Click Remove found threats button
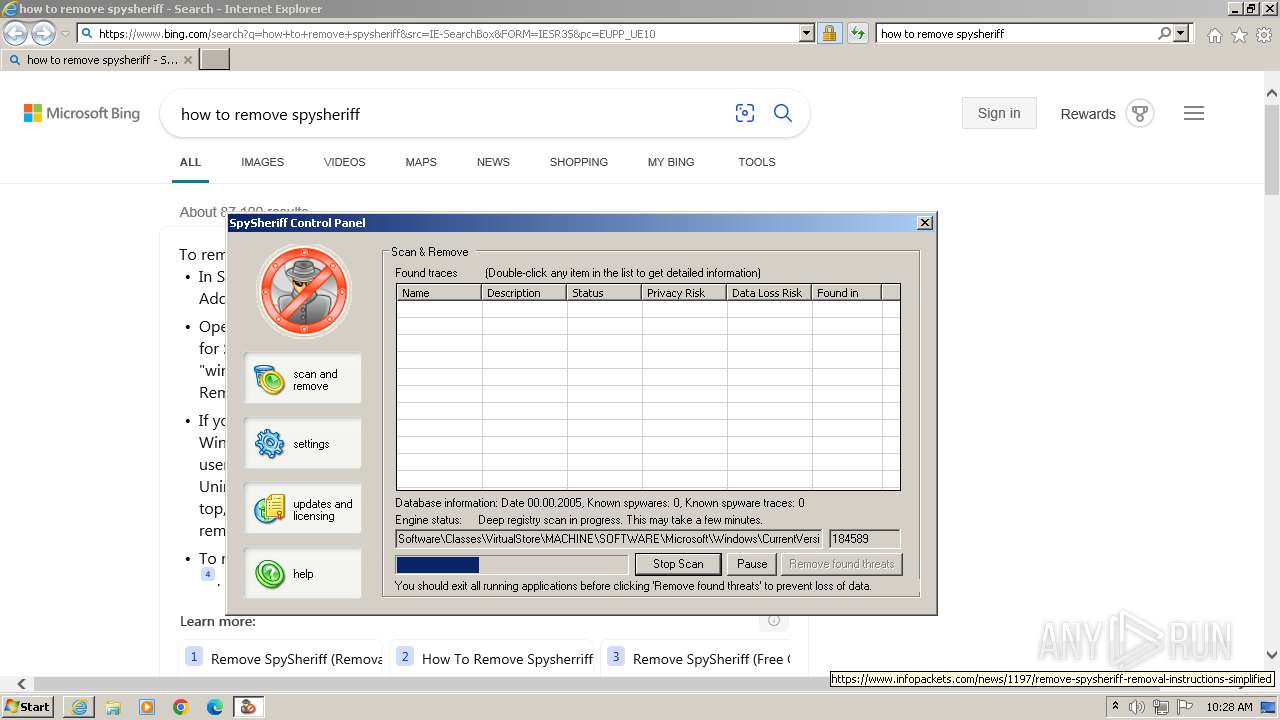The height and width of the screenshot is (720, 1280). point(841,564)
